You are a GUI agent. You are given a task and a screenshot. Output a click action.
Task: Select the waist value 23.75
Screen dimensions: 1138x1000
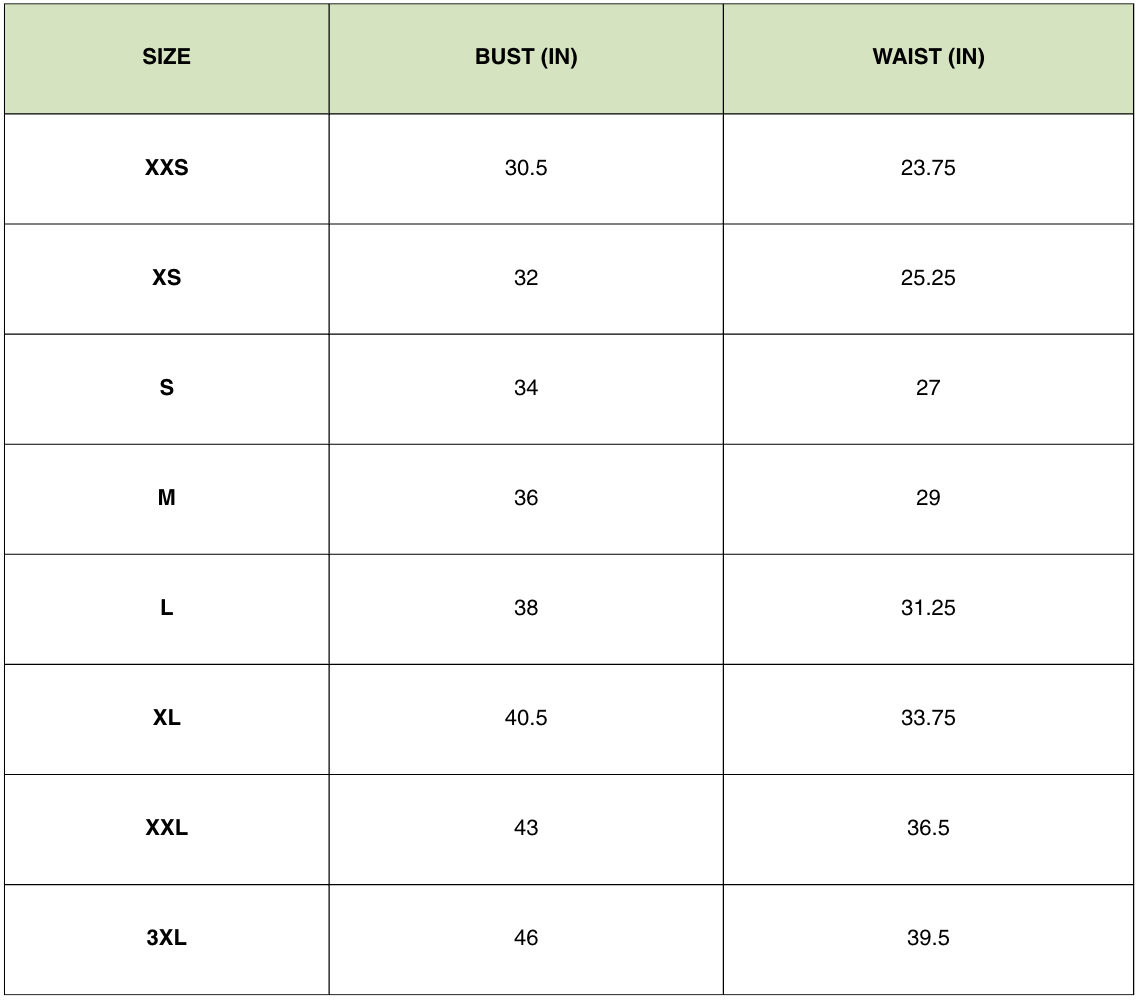pyautogui.click(x=928, y=168)
